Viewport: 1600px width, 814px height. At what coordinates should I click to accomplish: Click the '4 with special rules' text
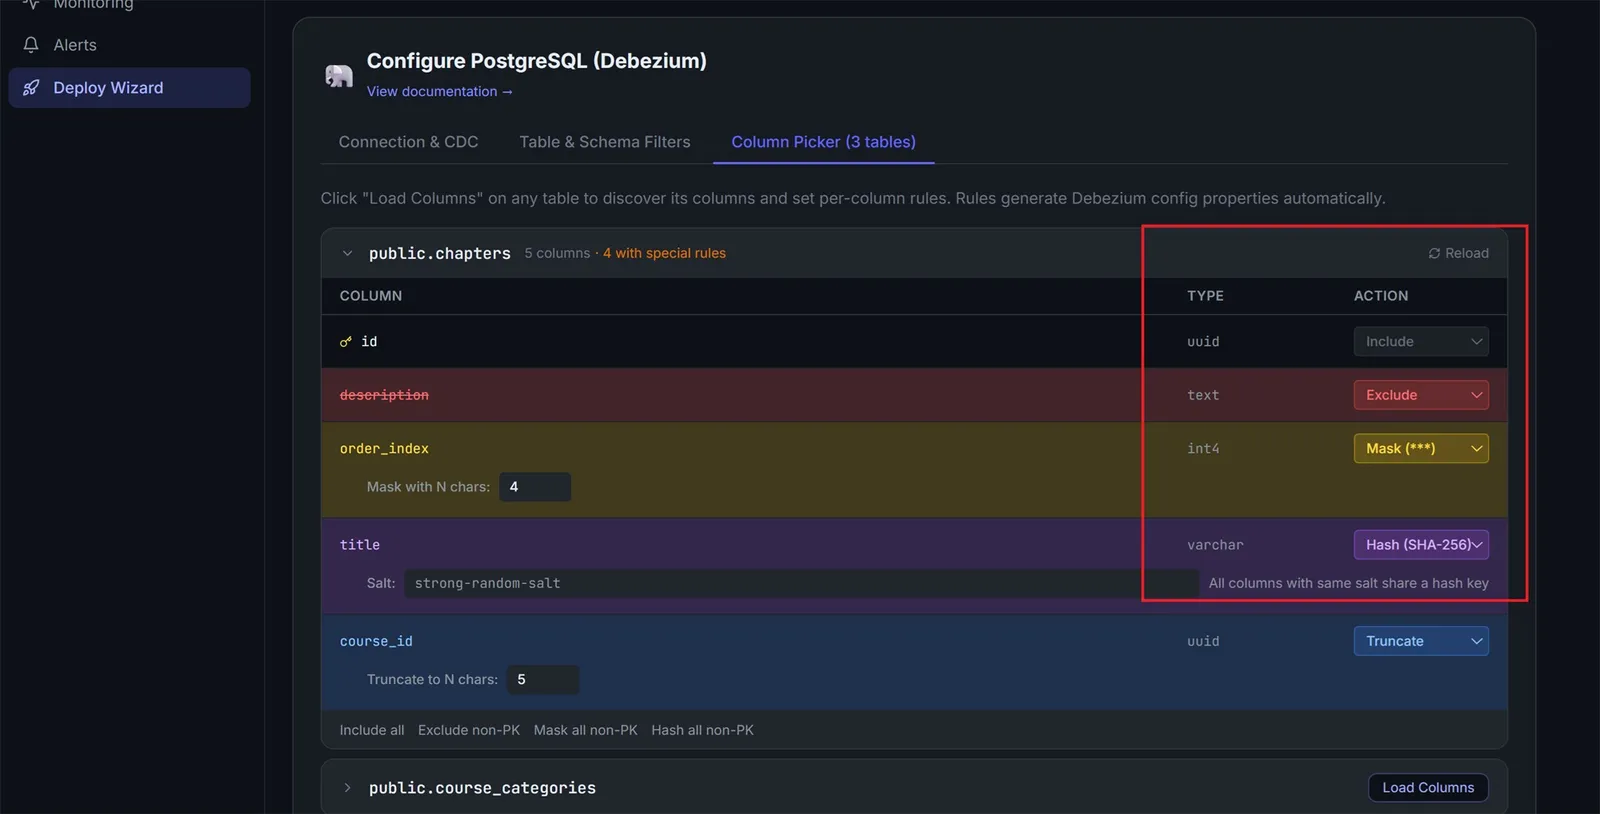point(664,254)
